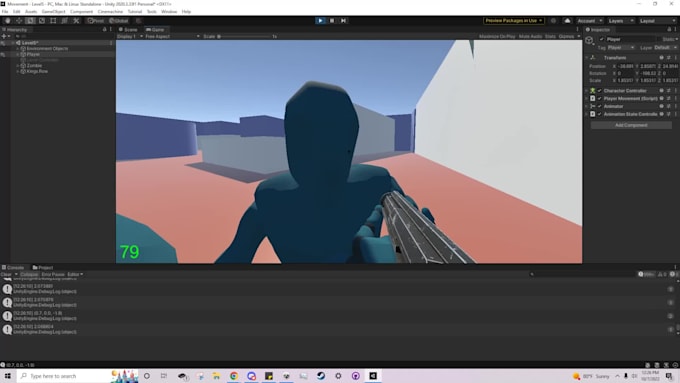This screenshot has height=383, width=680.
Task: Disable Animation State Controller checkbox
Action: (600, 114)
